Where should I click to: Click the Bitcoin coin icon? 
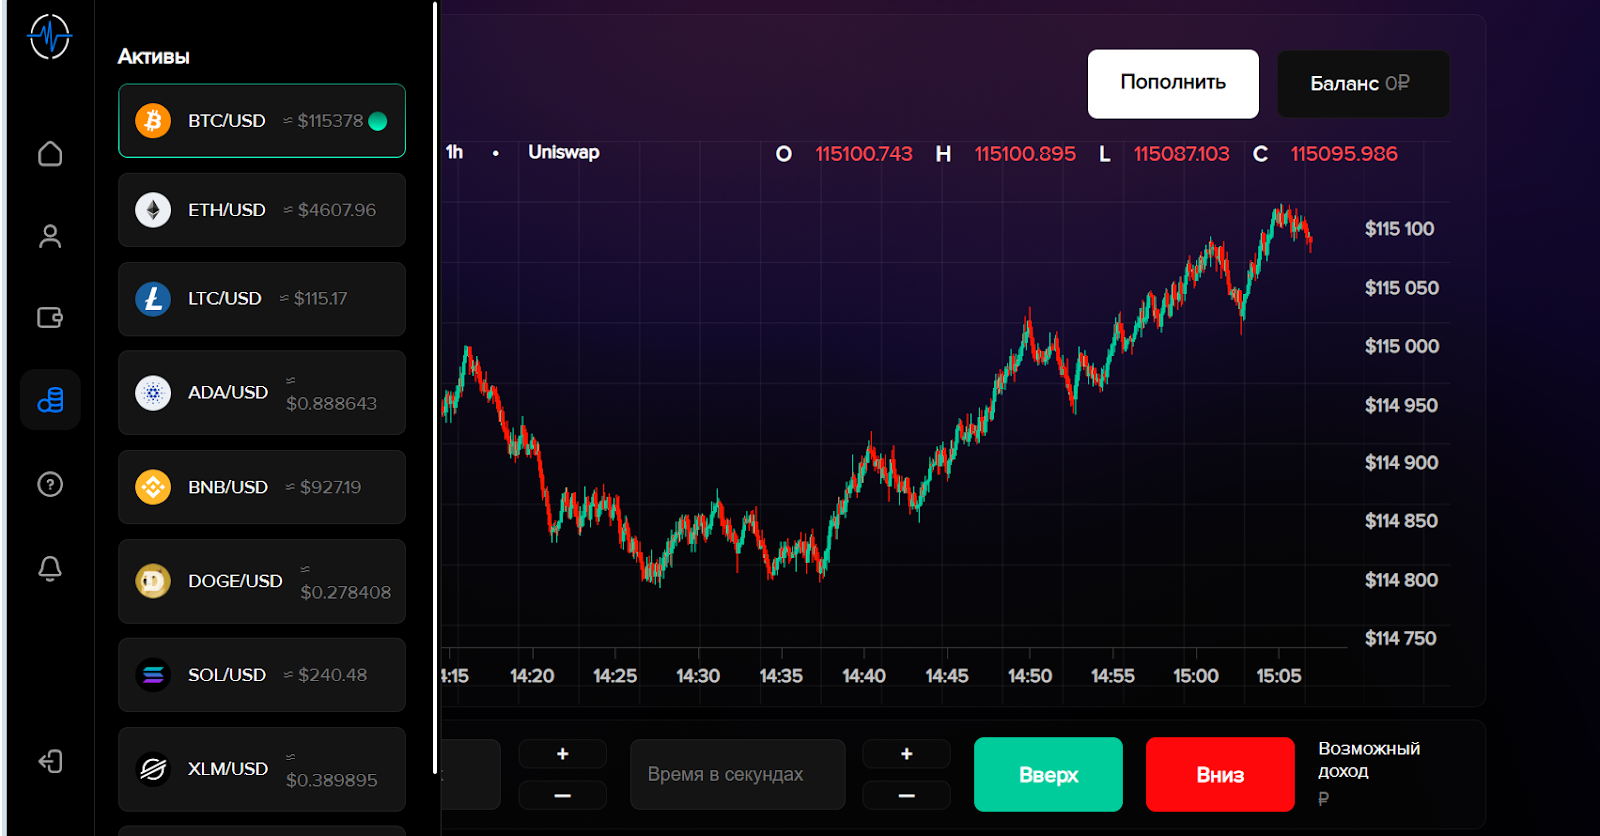tap(153, 121)
